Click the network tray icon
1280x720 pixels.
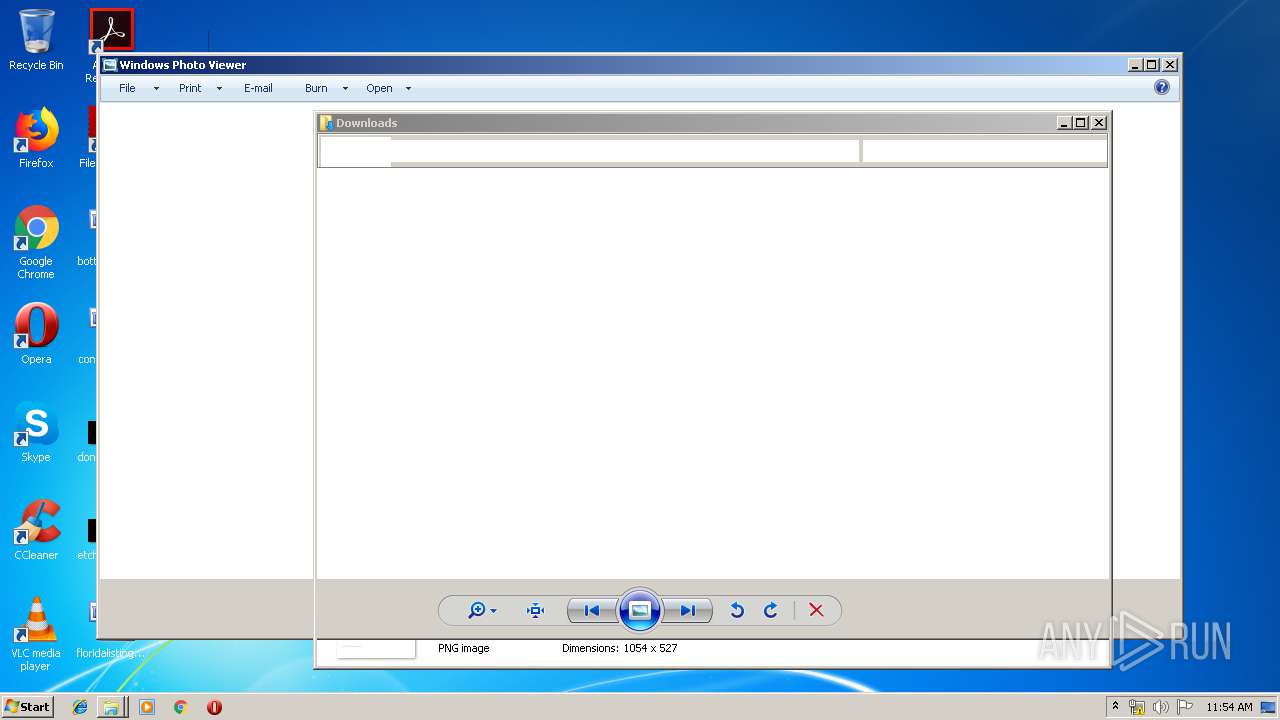coord(1137,707)
